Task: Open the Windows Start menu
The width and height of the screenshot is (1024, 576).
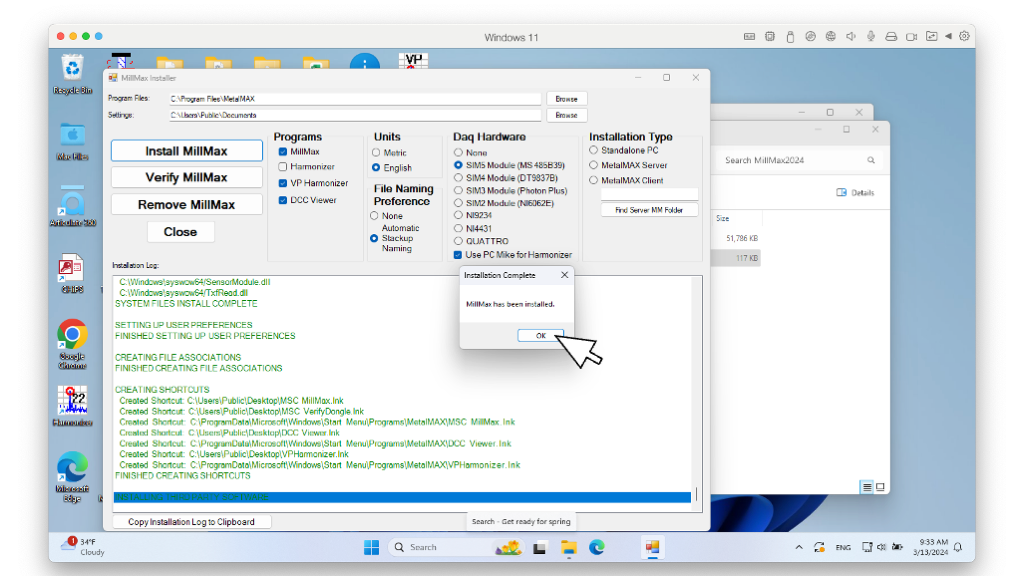Action: (x=372, y=547)
